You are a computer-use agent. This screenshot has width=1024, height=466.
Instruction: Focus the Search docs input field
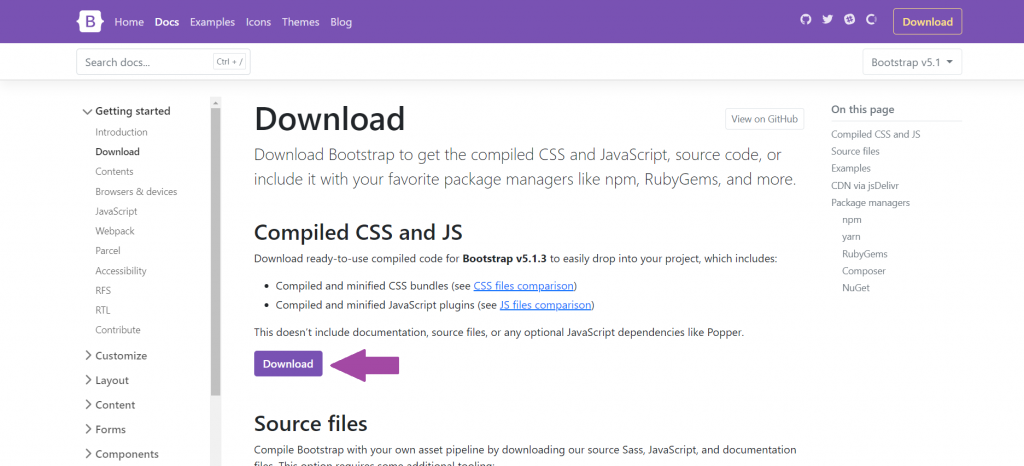[163, 62]
